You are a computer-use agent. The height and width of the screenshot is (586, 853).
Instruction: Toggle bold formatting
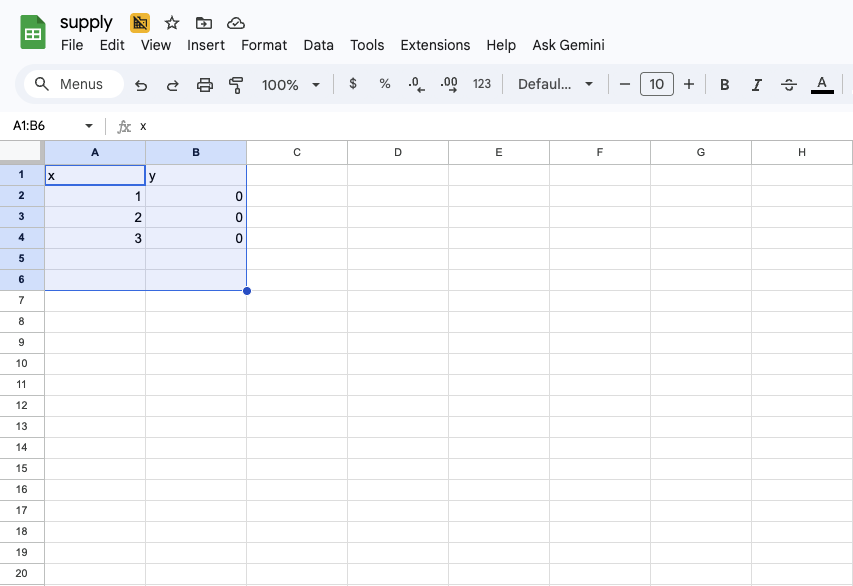click(725, 85)
